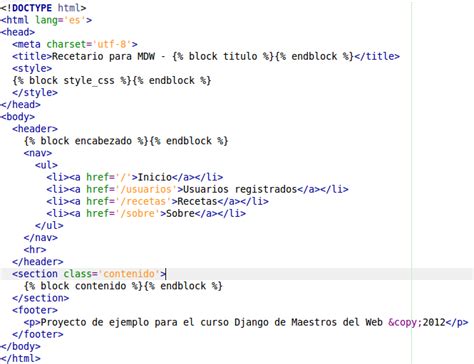Click the 'Sobre' list item line

point(146,213)
